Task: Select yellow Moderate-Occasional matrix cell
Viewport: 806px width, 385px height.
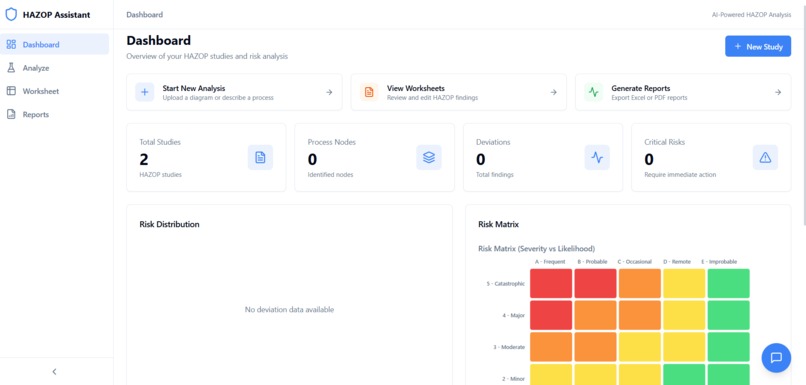Action: [x=639, y=346]
